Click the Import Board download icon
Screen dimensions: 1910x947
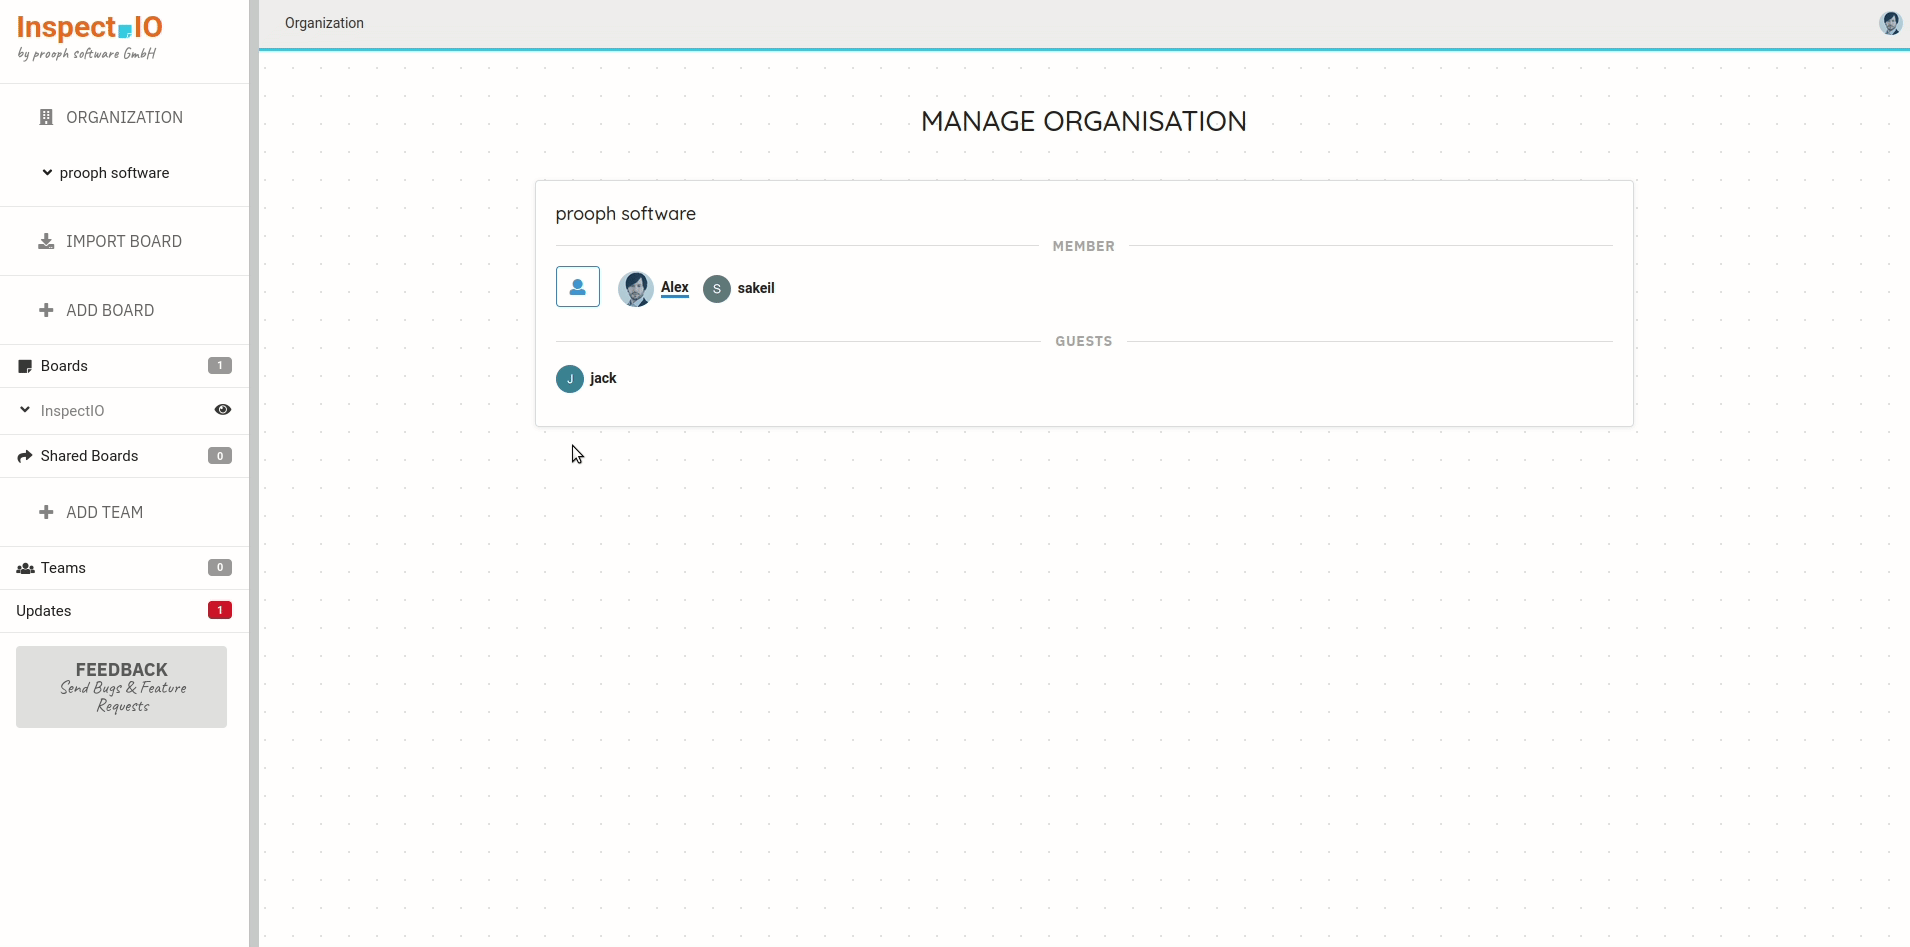click(46, 242)
